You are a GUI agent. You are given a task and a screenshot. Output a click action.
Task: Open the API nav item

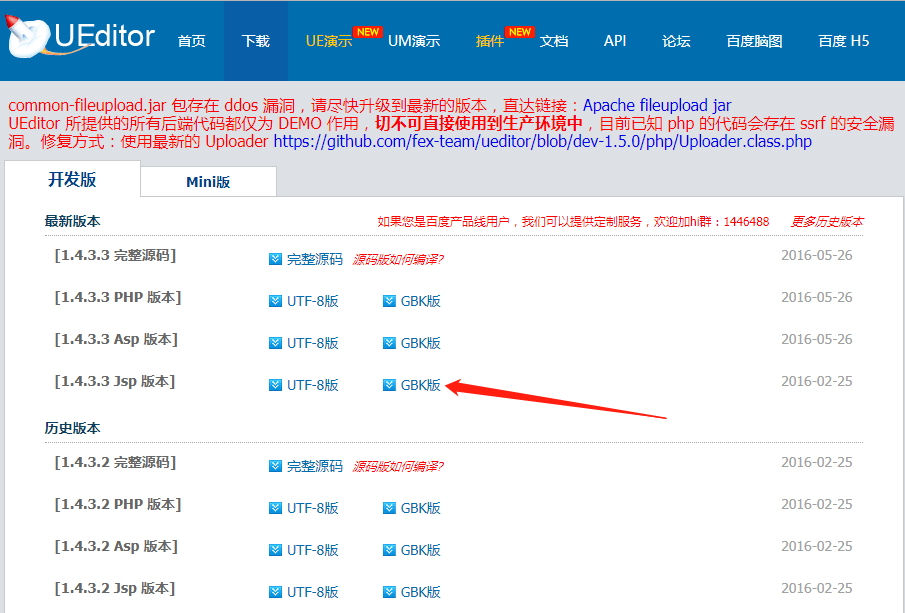pyautogui.click(x=615, y=41)
